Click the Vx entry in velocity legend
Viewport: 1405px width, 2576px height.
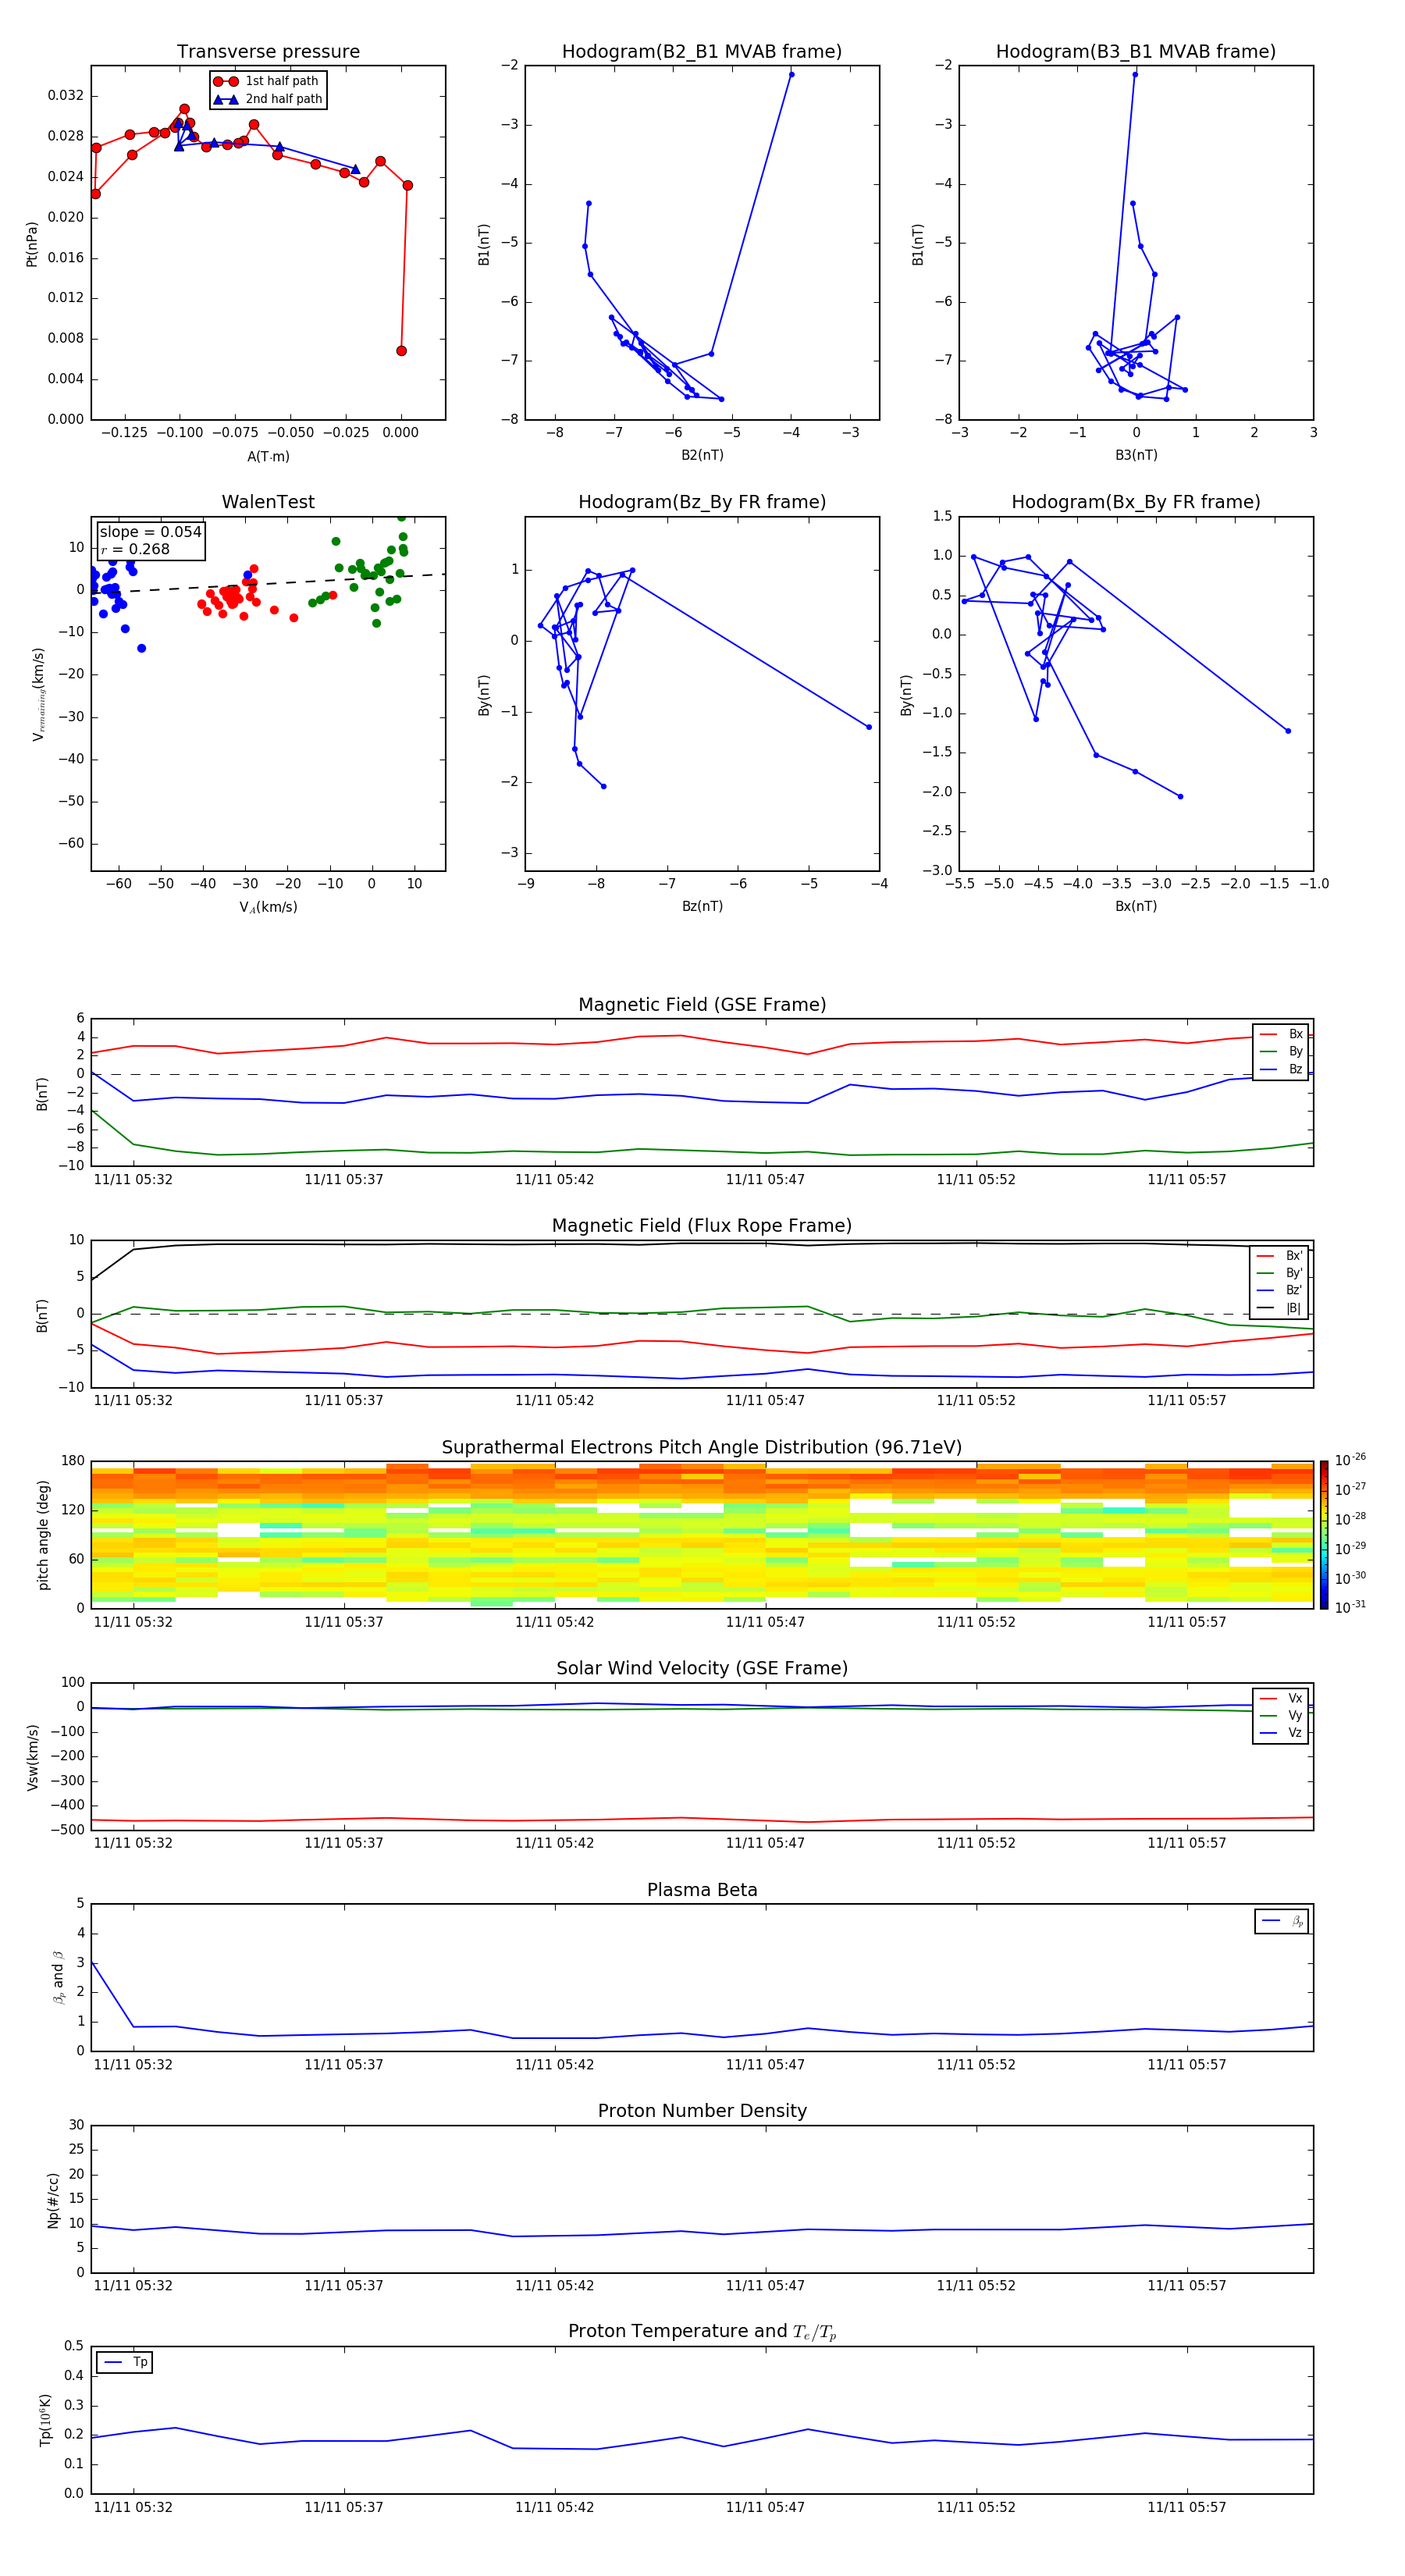tap(1281, 1698)
